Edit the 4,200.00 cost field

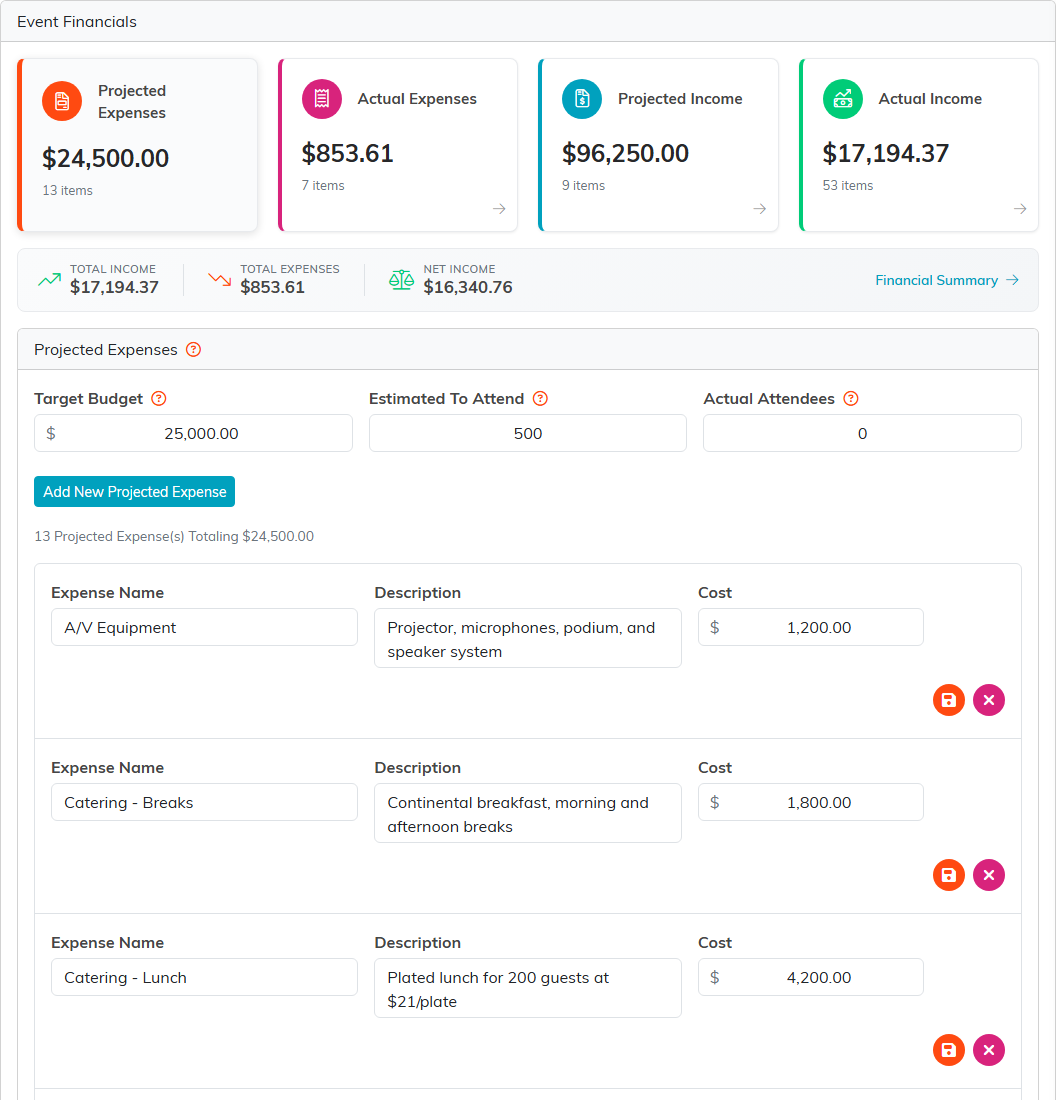tap(810, 977)
